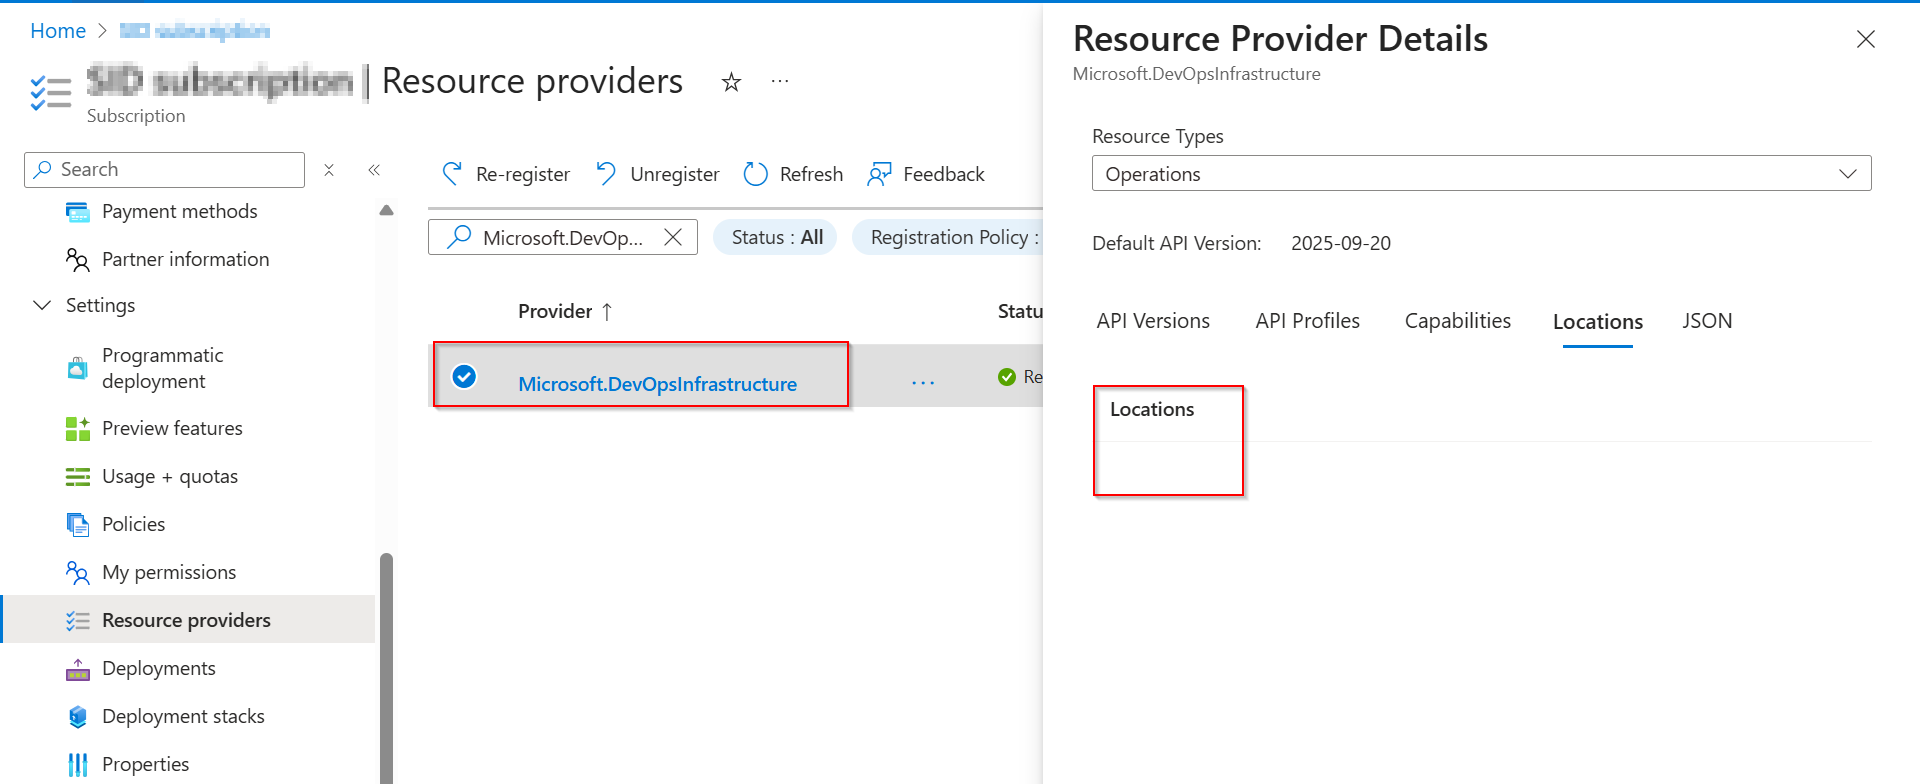The height and width of the screenshot is (784, 1920).
Task: Click the Properties bars icon
Action: pyautogui.click(x=77, y=765)
